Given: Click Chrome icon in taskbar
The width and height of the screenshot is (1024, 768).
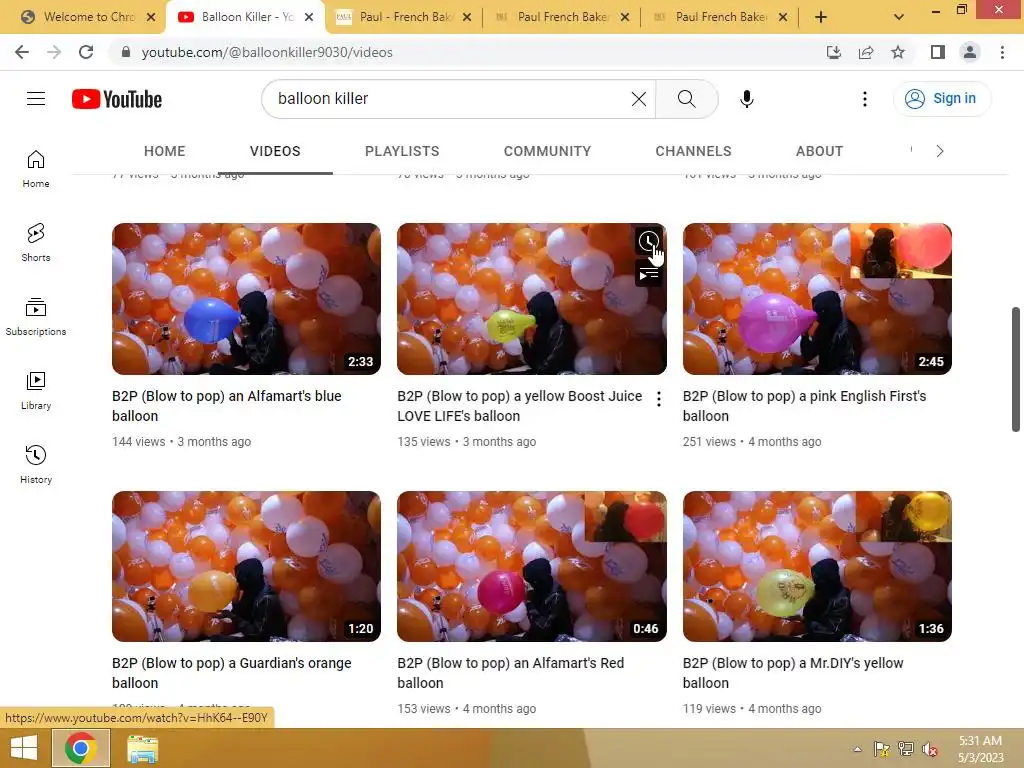Looking at the screenshot, I should (x=80, y=748).
